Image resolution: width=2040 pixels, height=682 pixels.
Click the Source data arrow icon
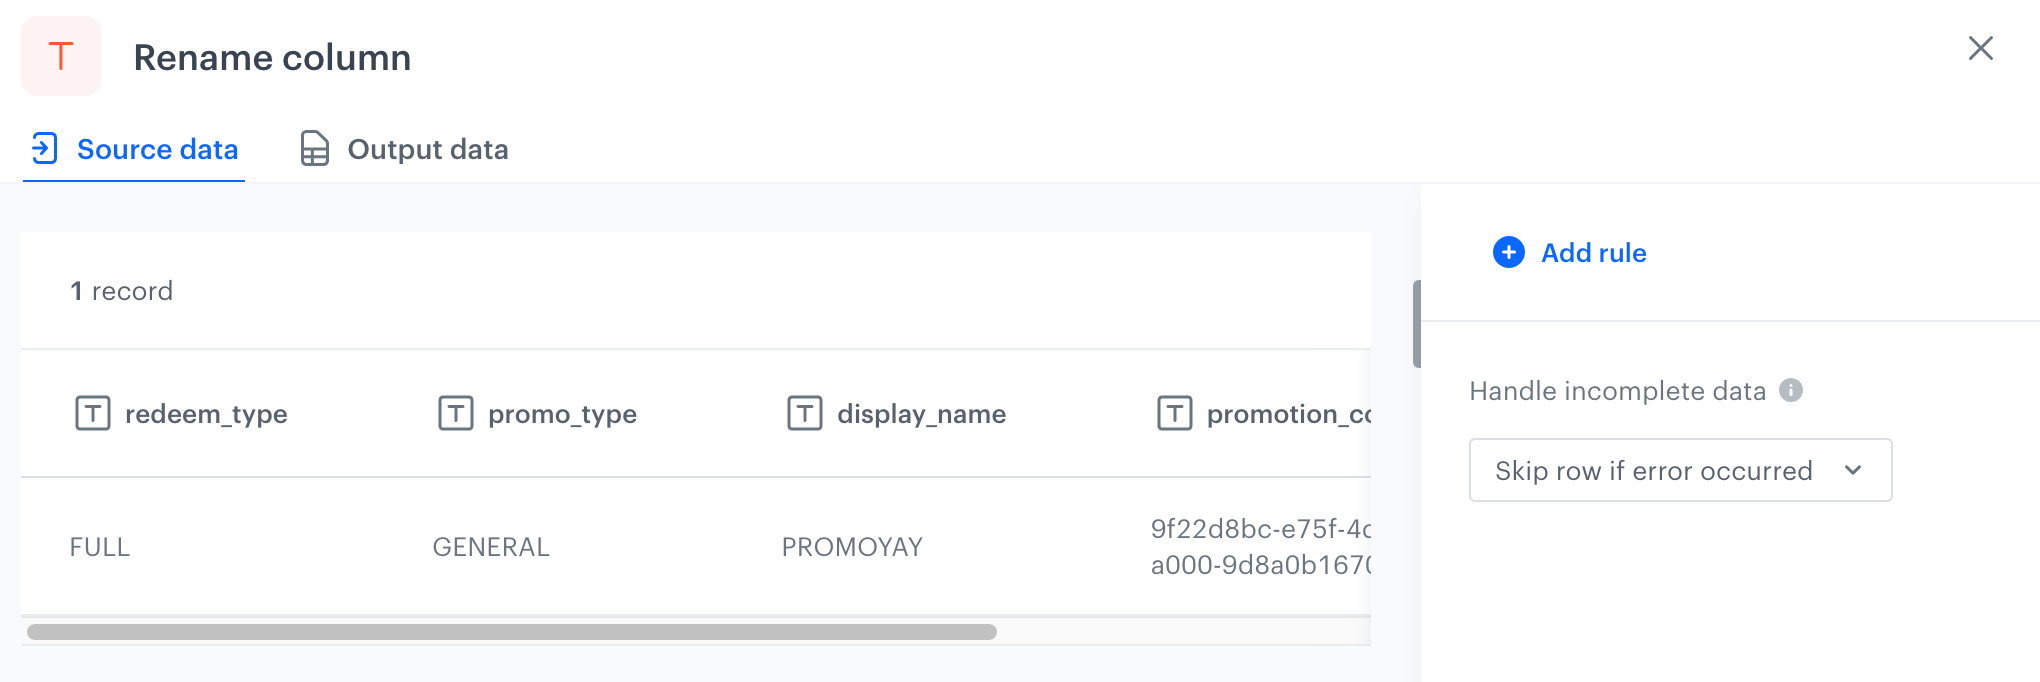[45, 148]
